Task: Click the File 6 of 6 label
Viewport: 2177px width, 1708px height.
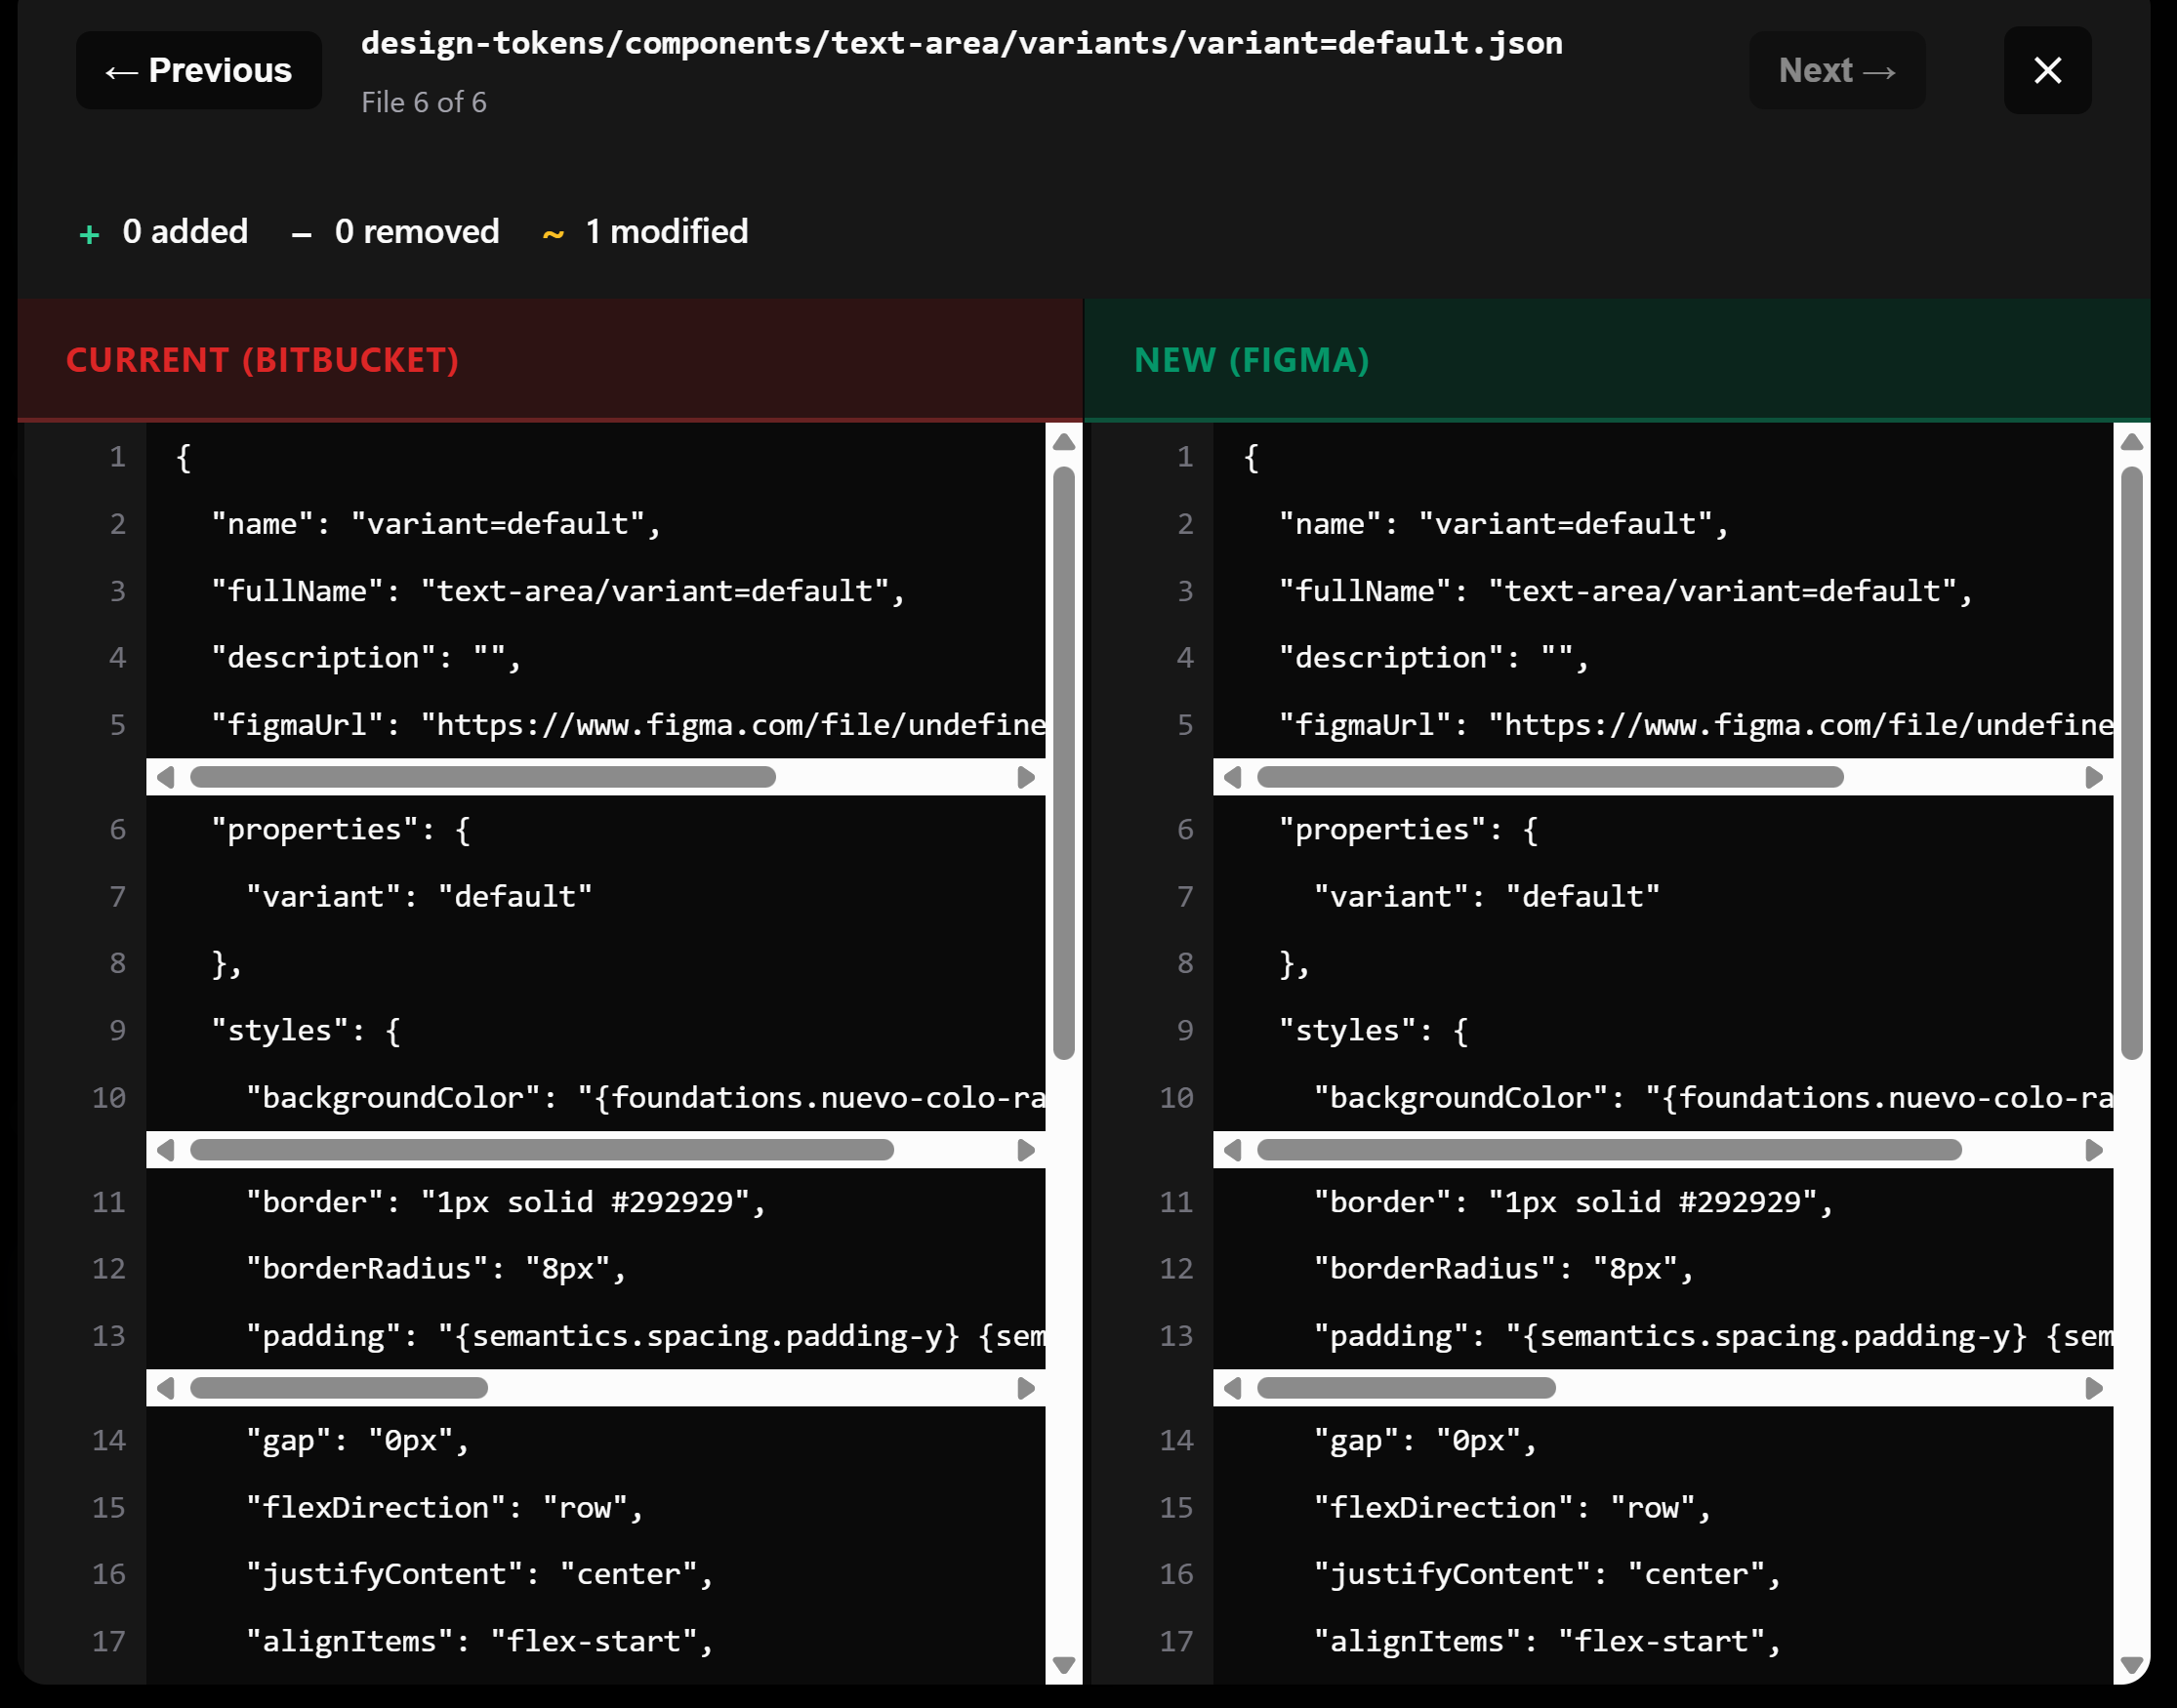Action: [424, 102]
